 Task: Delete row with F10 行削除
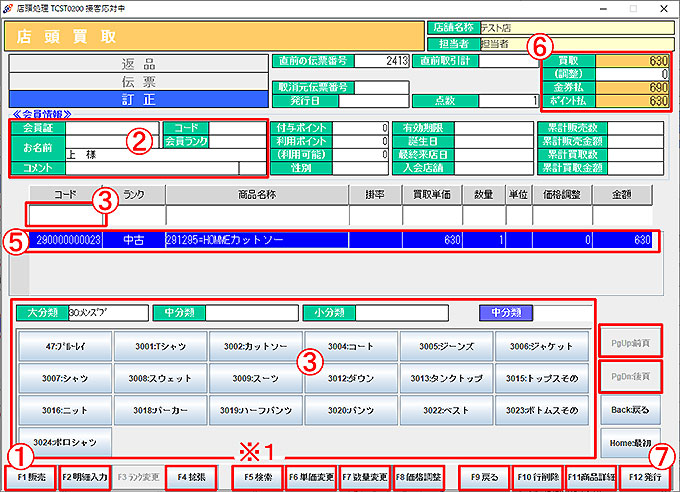(538, 477)
